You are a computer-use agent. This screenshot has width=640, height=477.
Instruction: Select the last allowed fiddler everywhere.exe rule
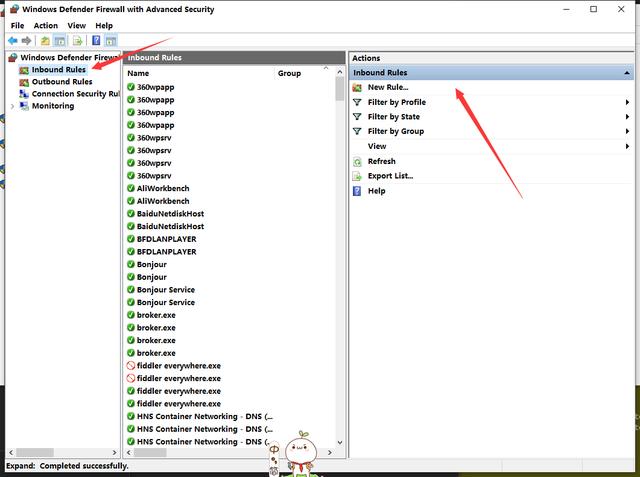point(179,404)
